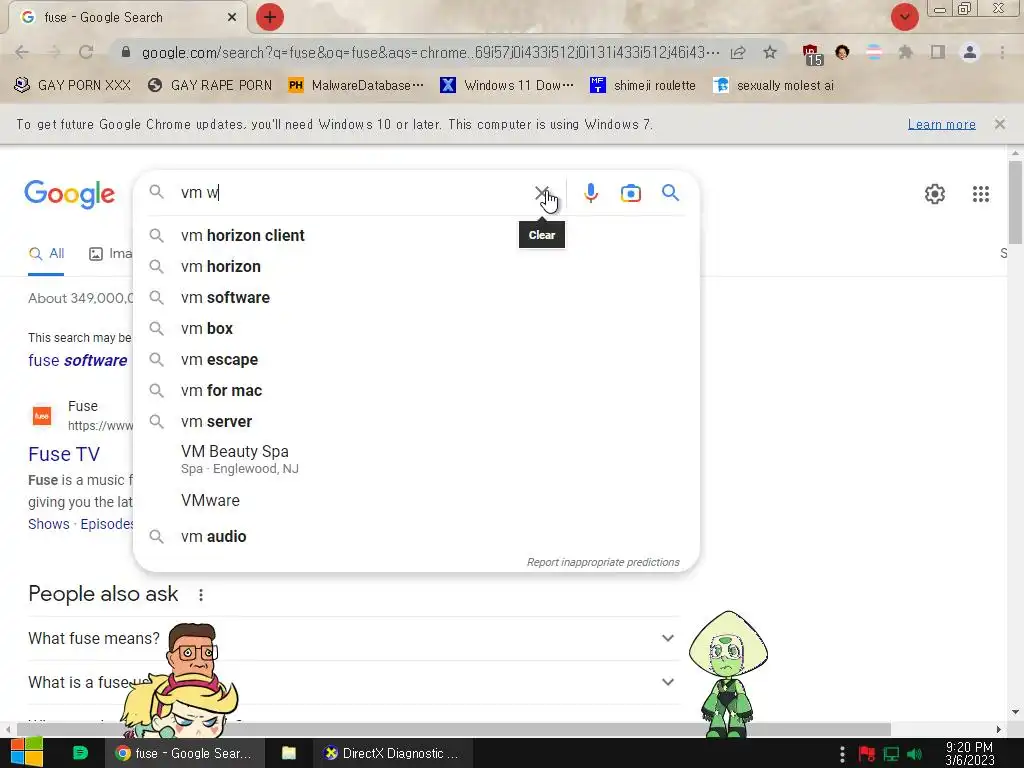Open Google quick settings gear
Image resolution: width=1024 pixels, height=768 pixels.
click(x=935, y=194)
